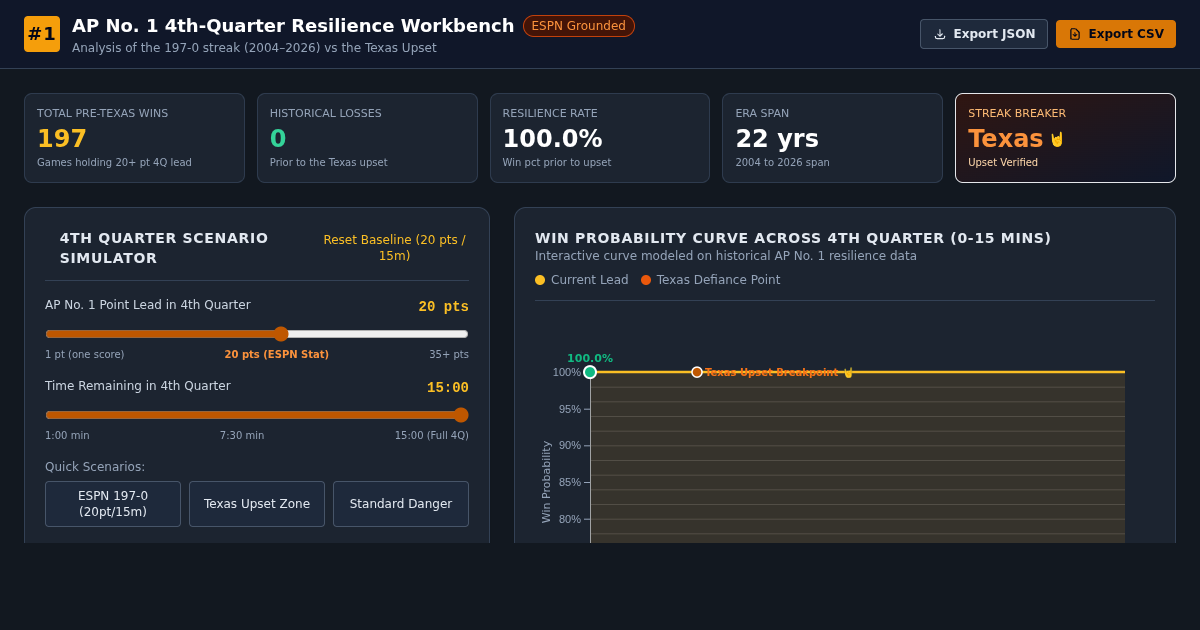
Task: Click the 'Texas Defiance Point' legend text
Action: [x=718, y=280]
